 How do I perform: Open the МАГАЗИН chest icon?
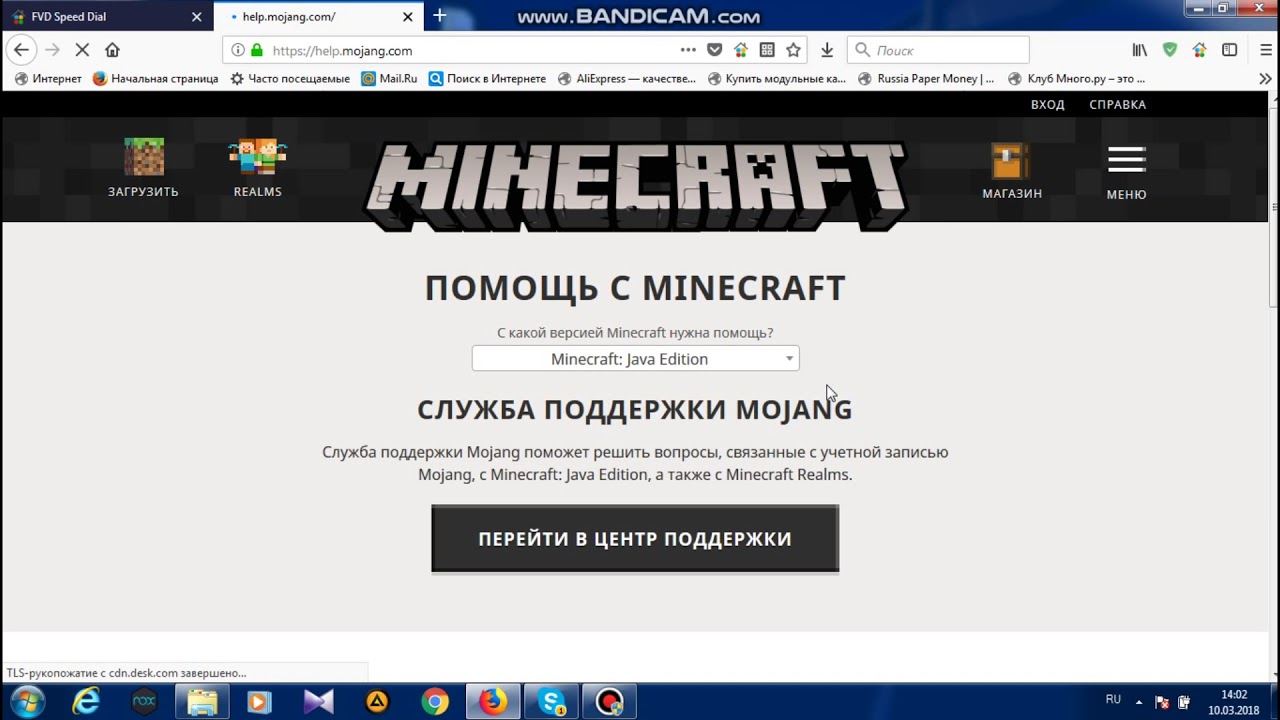pos(1011,161)
